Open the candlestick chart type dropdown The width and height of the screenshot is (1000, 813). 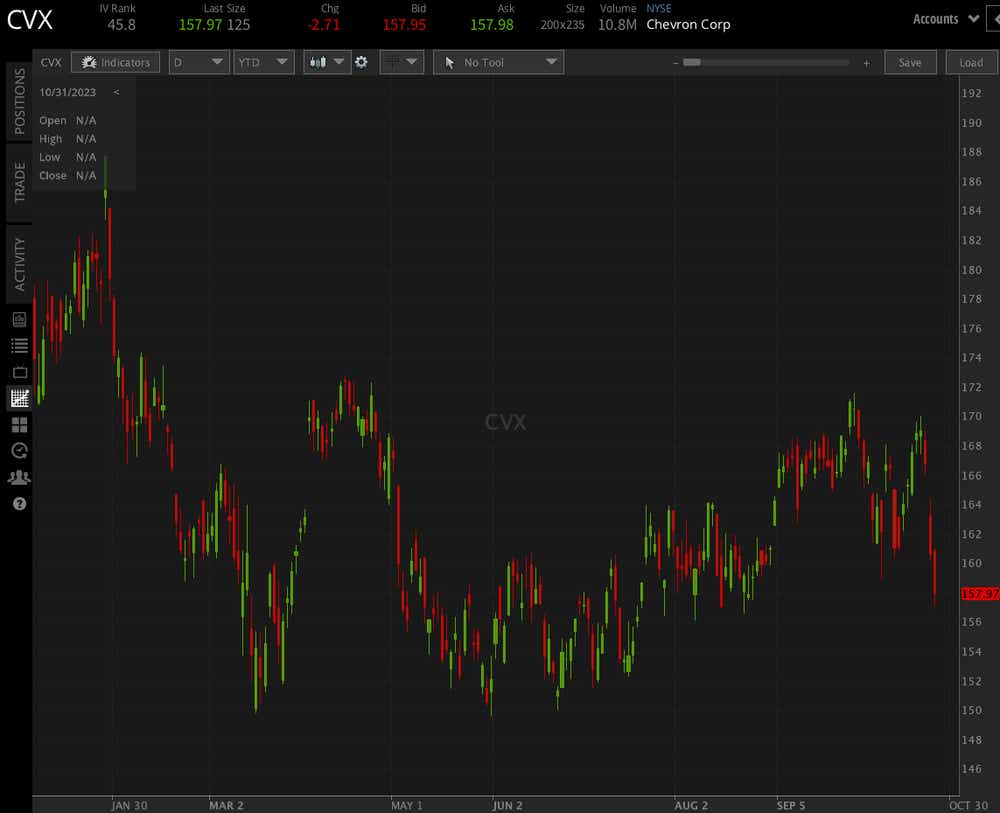coord(327,62)
